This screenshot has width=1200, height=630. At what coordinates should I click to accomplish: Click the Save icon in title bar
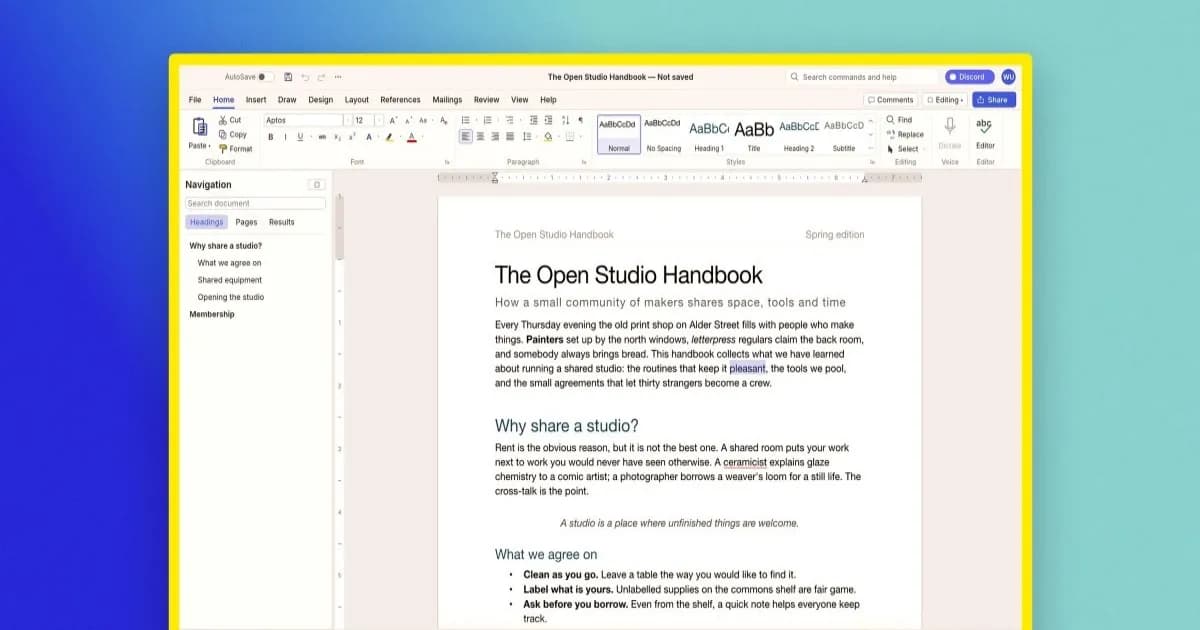288,77
